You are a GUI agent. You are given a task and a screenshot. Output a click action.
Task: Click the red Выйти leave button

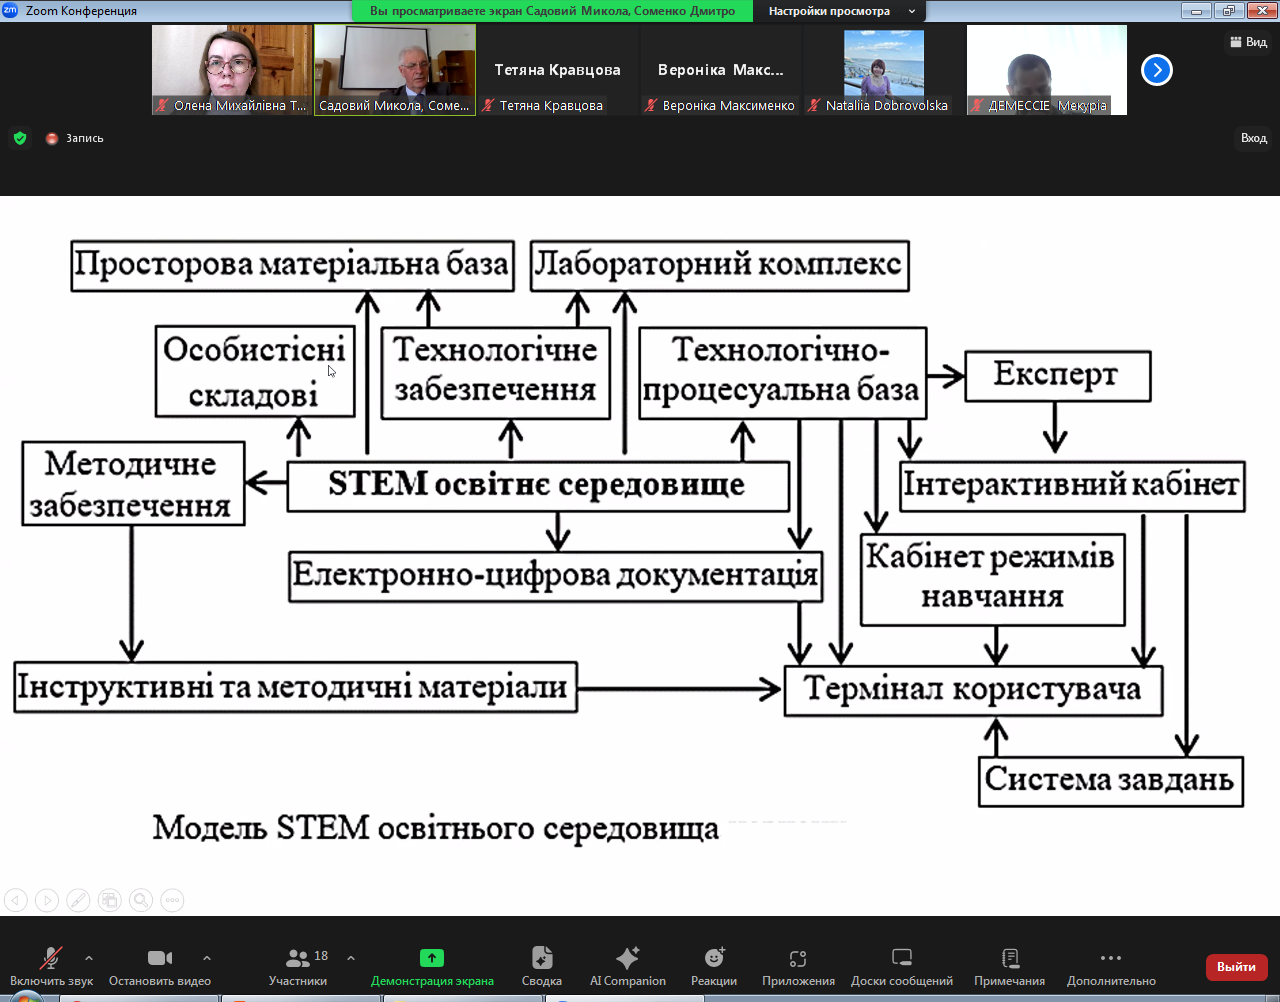[1236, 967]
